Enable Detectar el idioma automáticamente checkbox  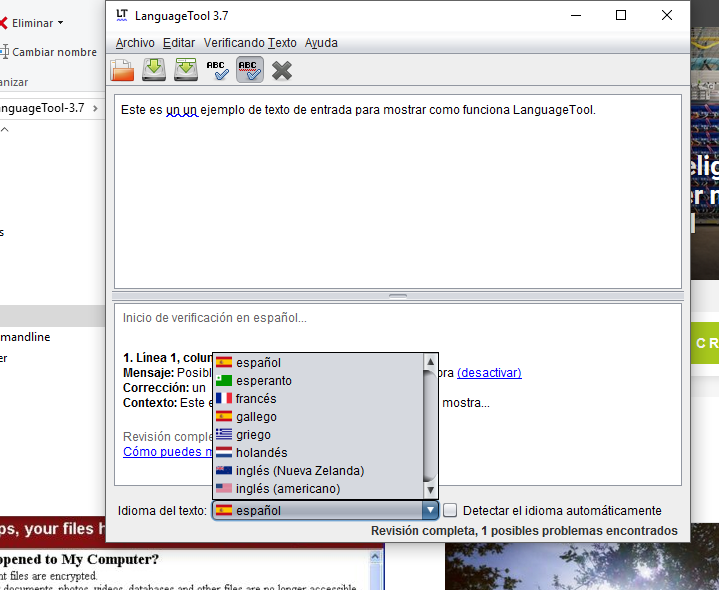click(450, 510)
